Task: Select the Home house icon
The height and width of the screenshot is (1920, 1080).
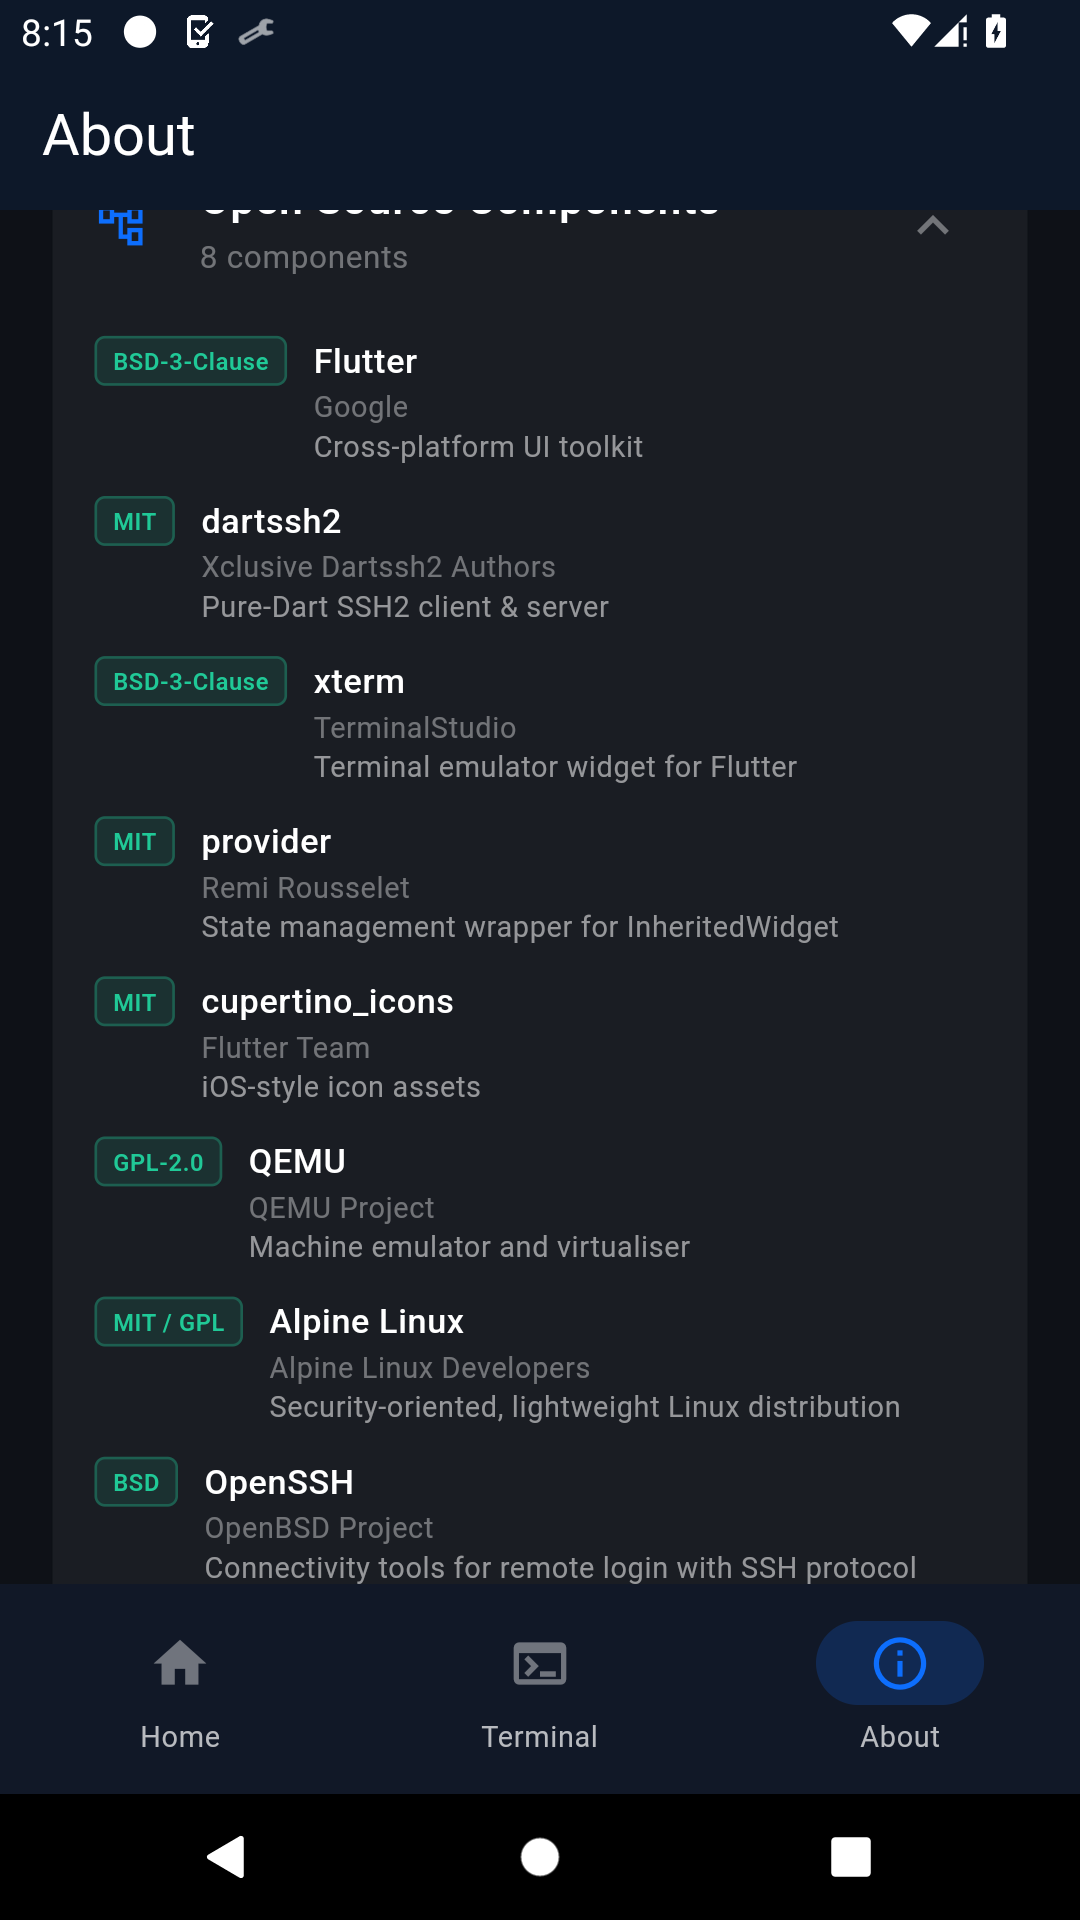Action: pyautogui.click(x=180, y=1663)
